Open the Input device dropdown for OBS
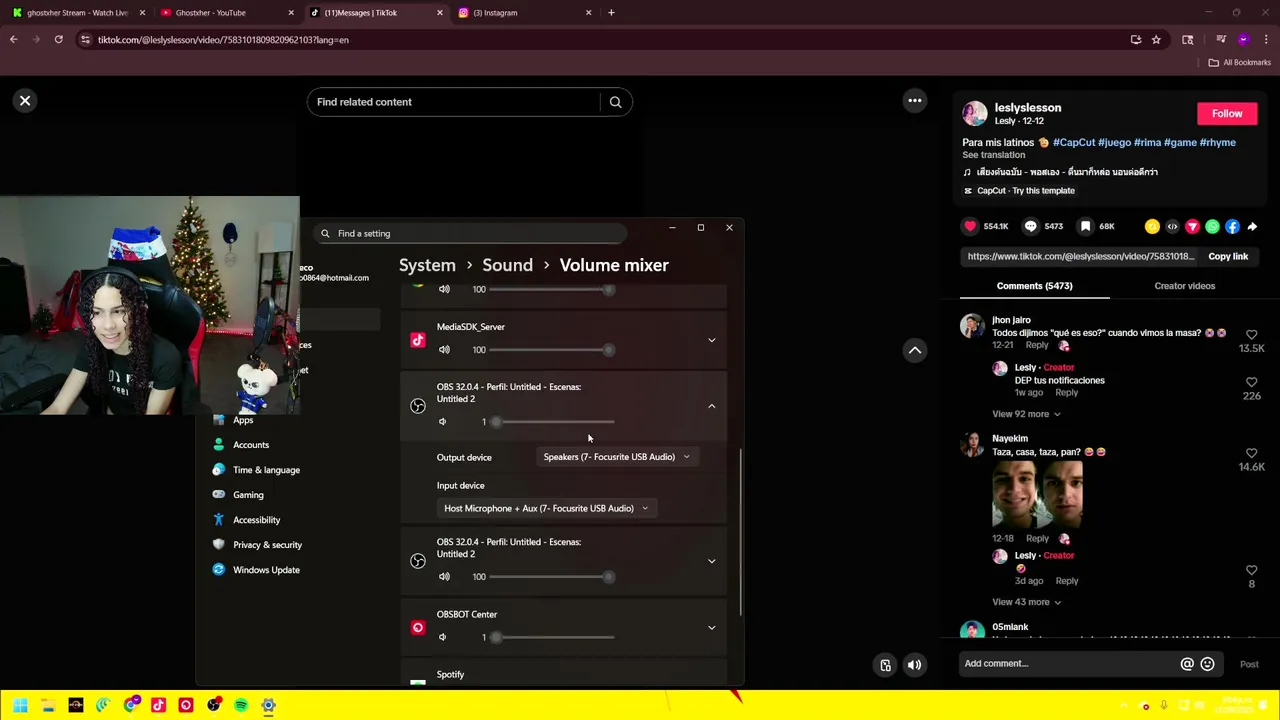The height and width of the screenshot is (720, 1280). (x=546, y=508)
